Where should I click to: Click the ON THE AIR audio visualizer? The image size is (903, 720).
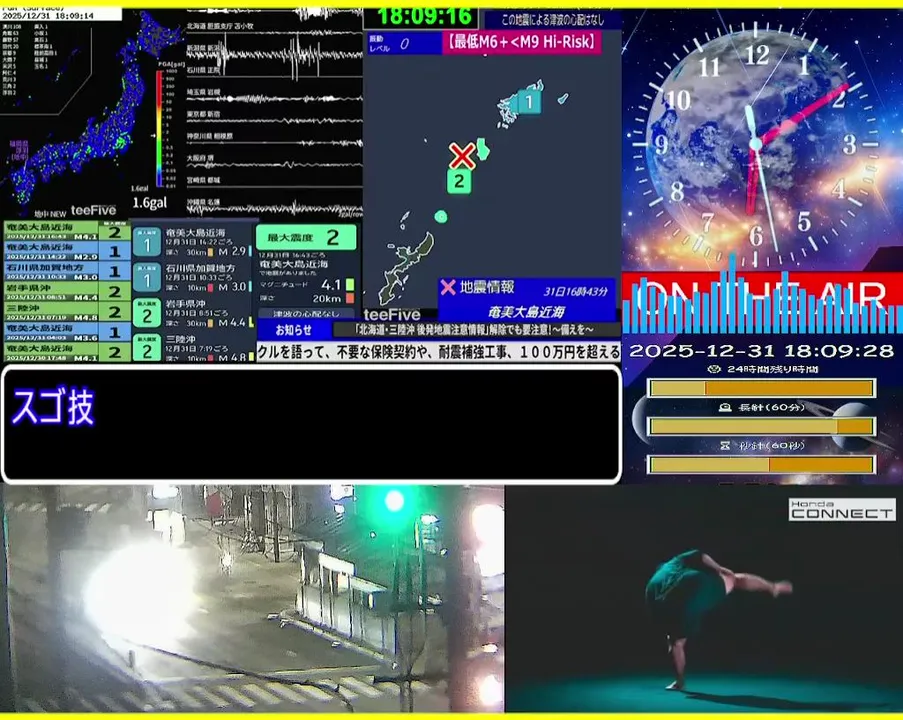click(x=762, y=302)
